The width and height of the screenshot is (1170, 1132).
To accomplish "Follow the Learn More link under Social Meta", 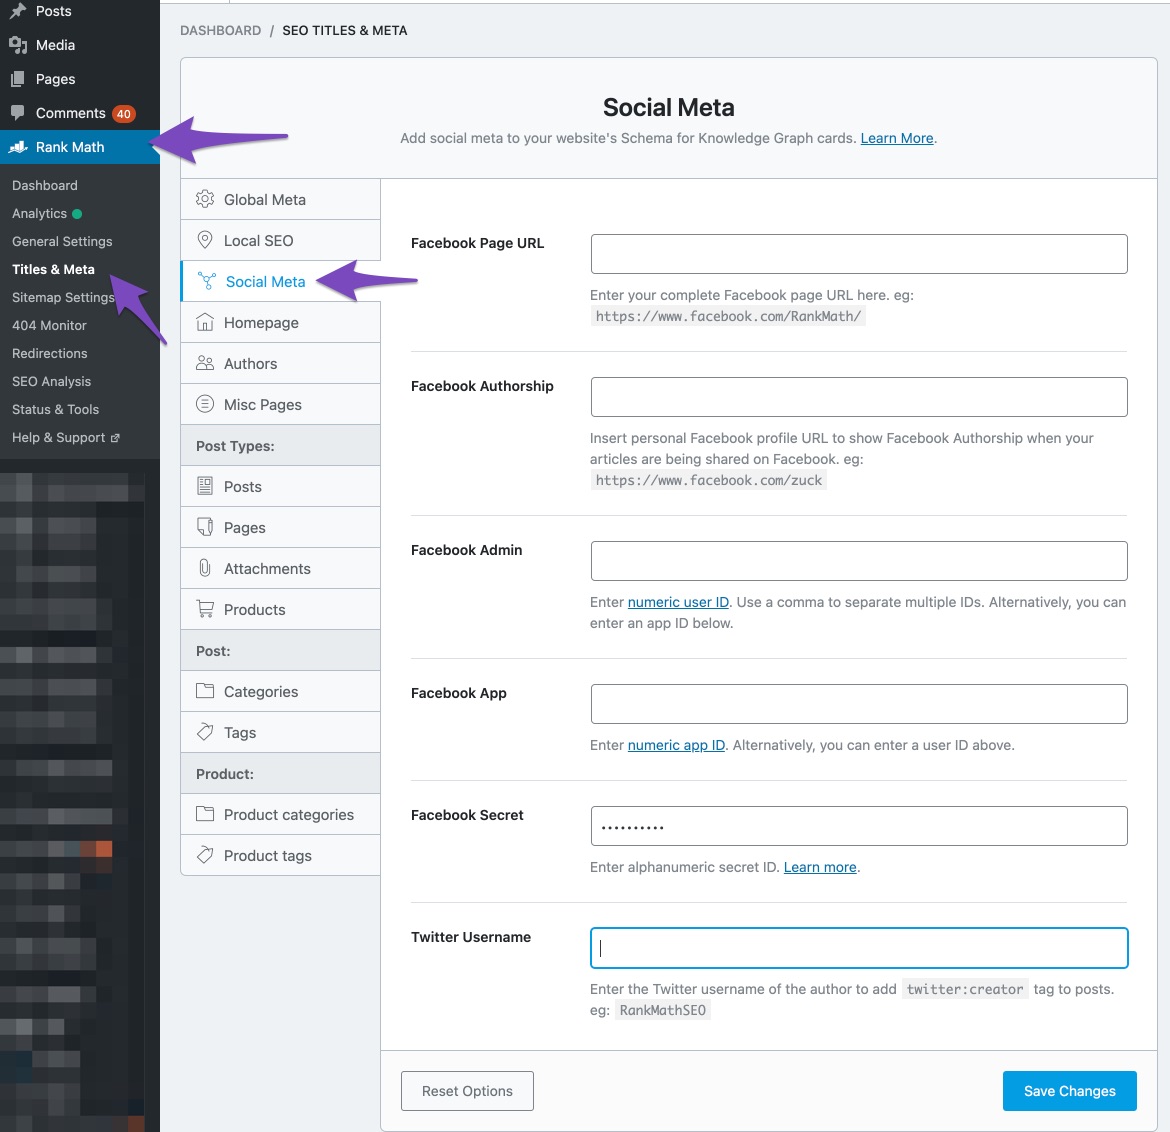I will (897, 138).
